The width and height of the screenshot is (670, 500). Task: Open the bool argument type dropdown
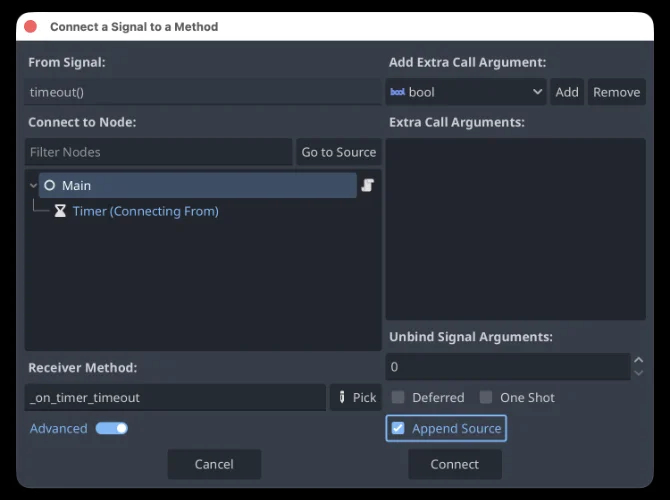click(465, 92)
